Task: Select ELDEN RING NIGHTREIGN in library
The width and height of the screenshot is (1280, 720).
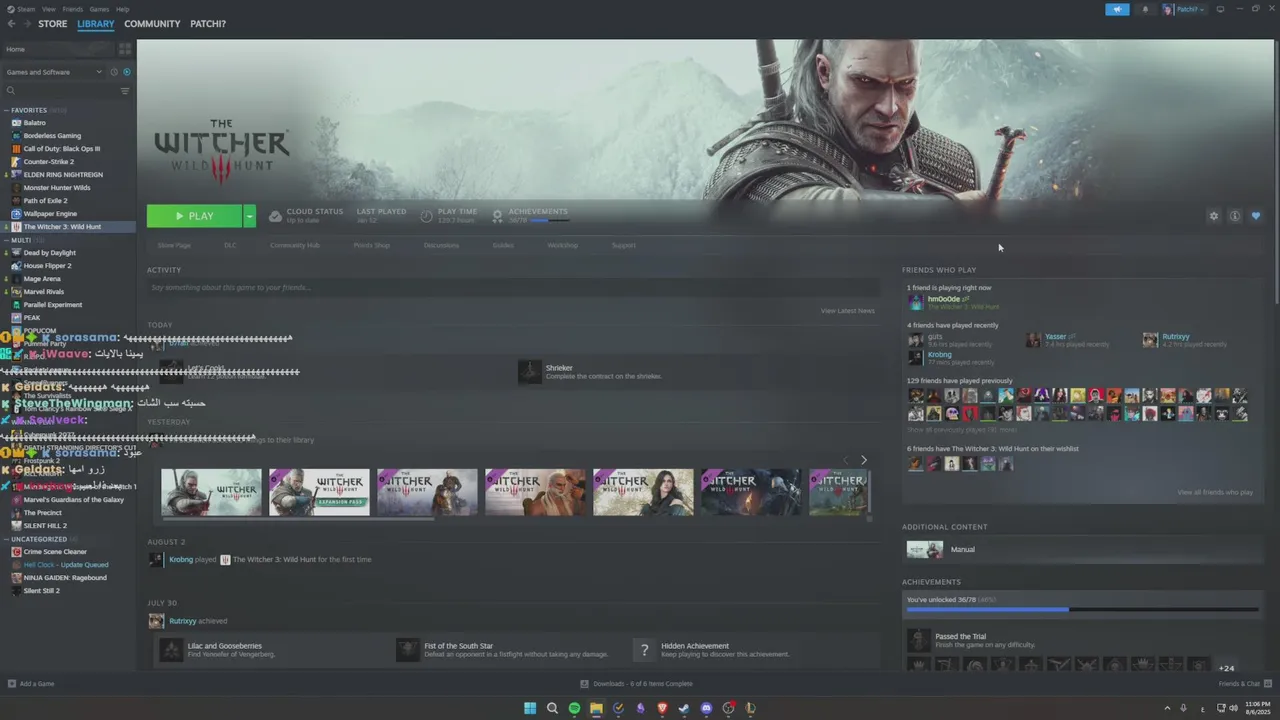Action: coord(63,175)
